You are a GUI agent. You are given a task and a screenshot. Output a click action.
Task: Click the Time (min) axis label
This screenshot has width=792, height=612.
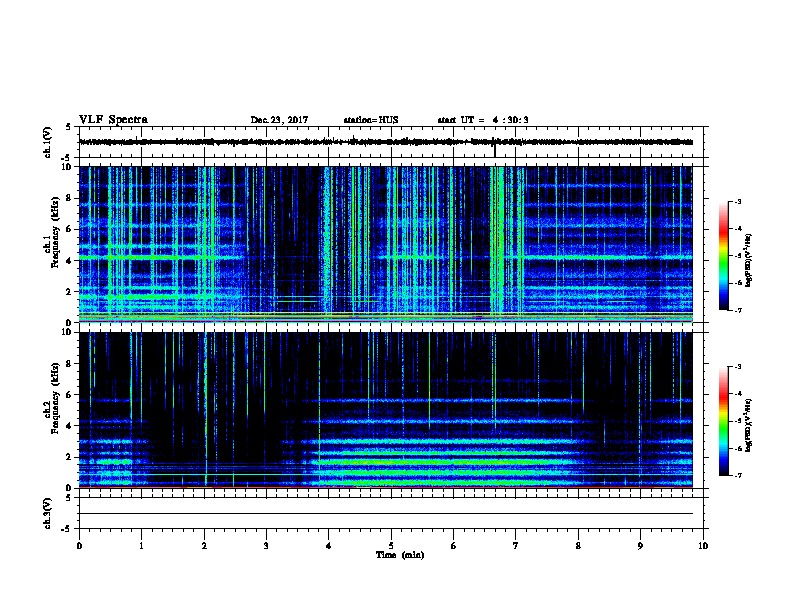[x=400, y=555]
